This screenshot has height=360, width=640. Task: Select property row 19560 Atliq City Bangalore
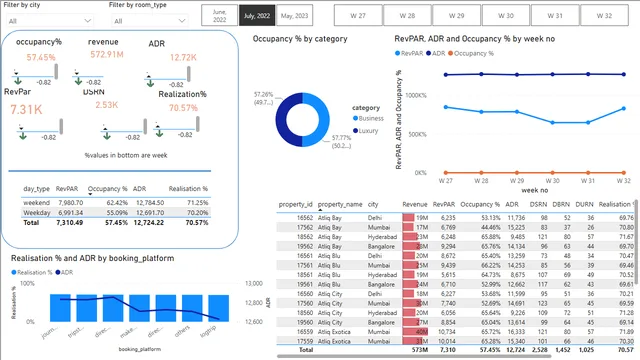click(x=455, y=322)
